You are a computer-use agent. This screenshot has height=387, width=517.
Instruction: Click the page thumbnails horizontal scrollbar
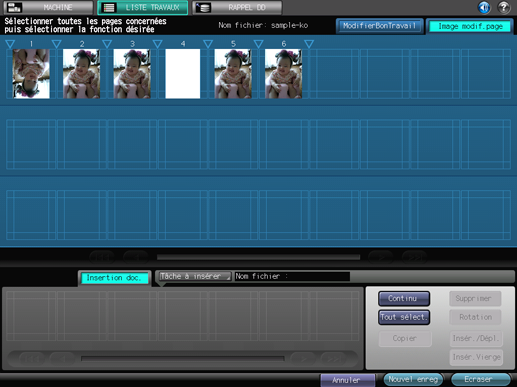(258, 257)
